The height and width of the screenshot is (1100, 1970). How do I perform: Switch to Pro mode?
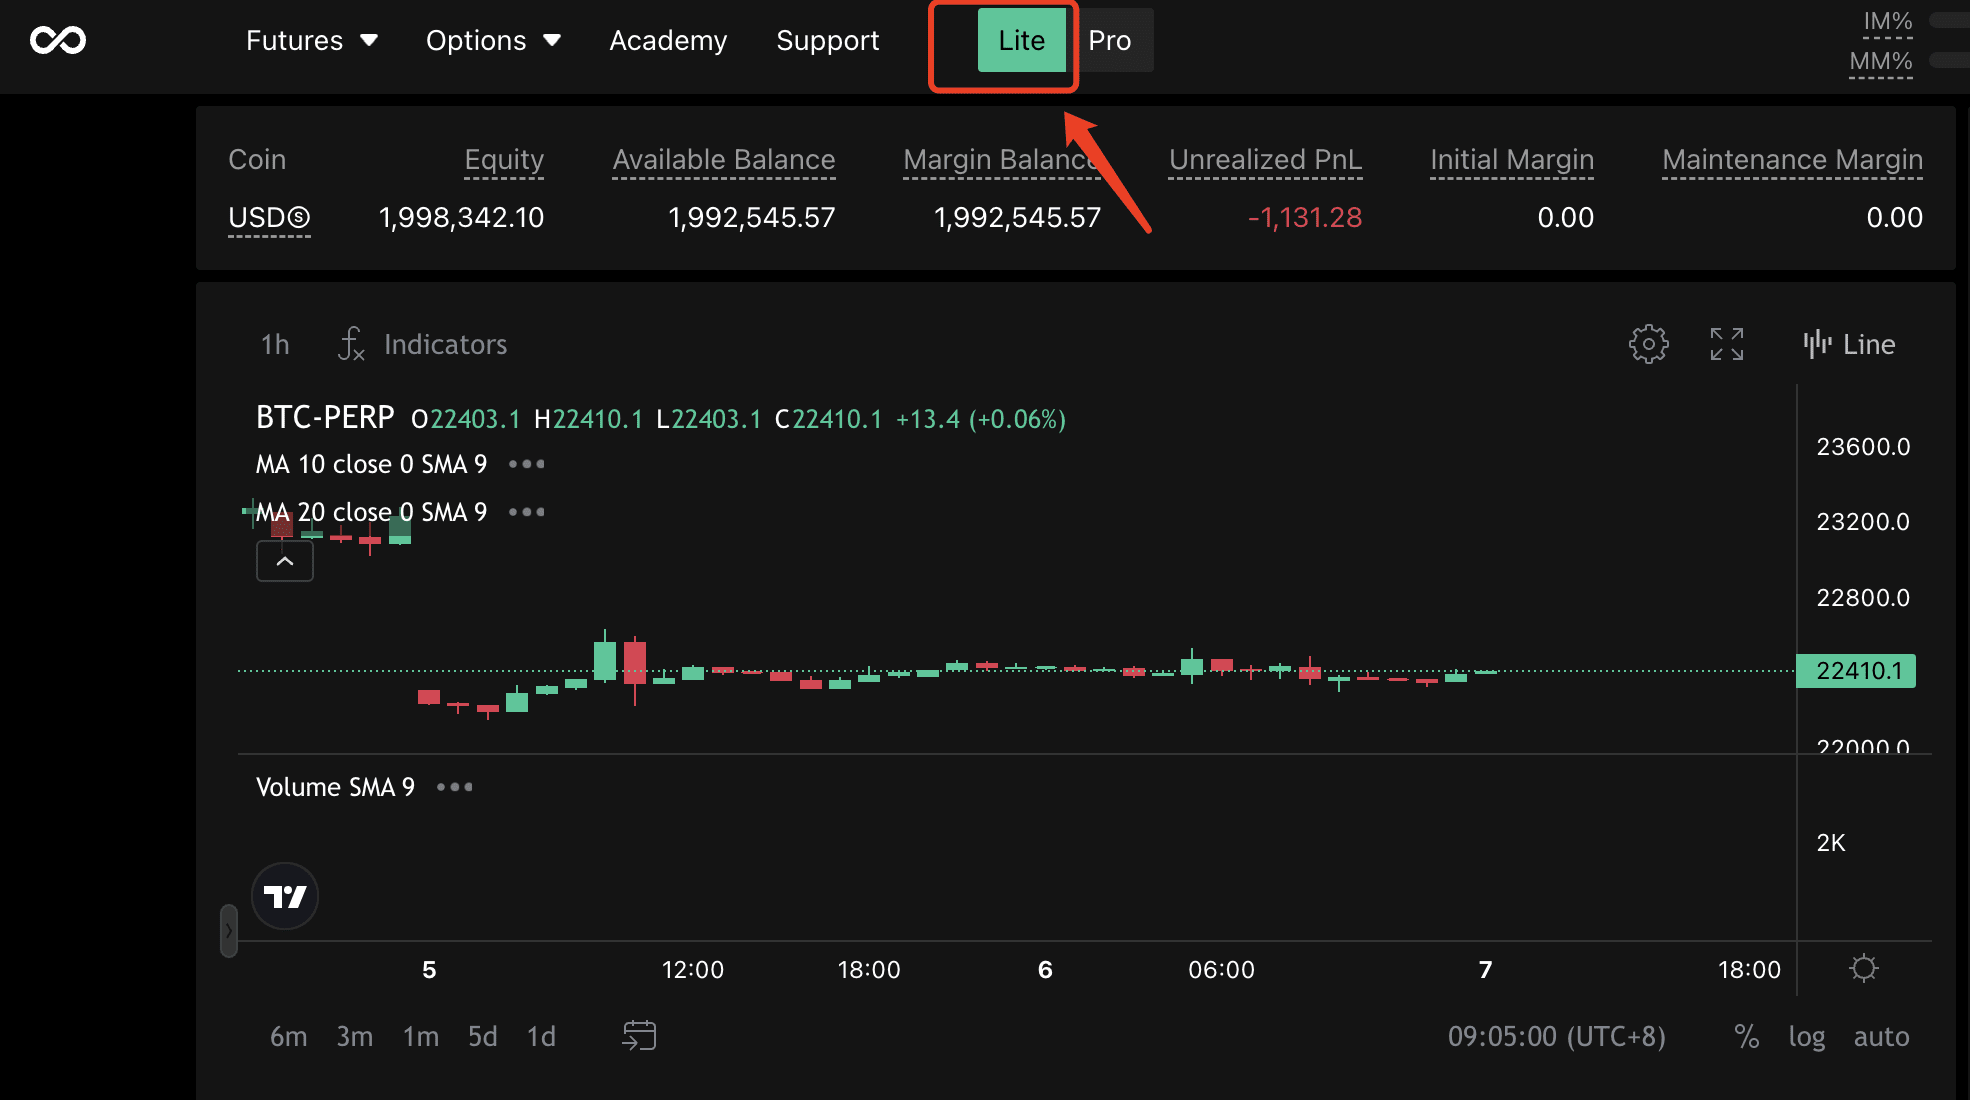click(x=1109, y=40)
